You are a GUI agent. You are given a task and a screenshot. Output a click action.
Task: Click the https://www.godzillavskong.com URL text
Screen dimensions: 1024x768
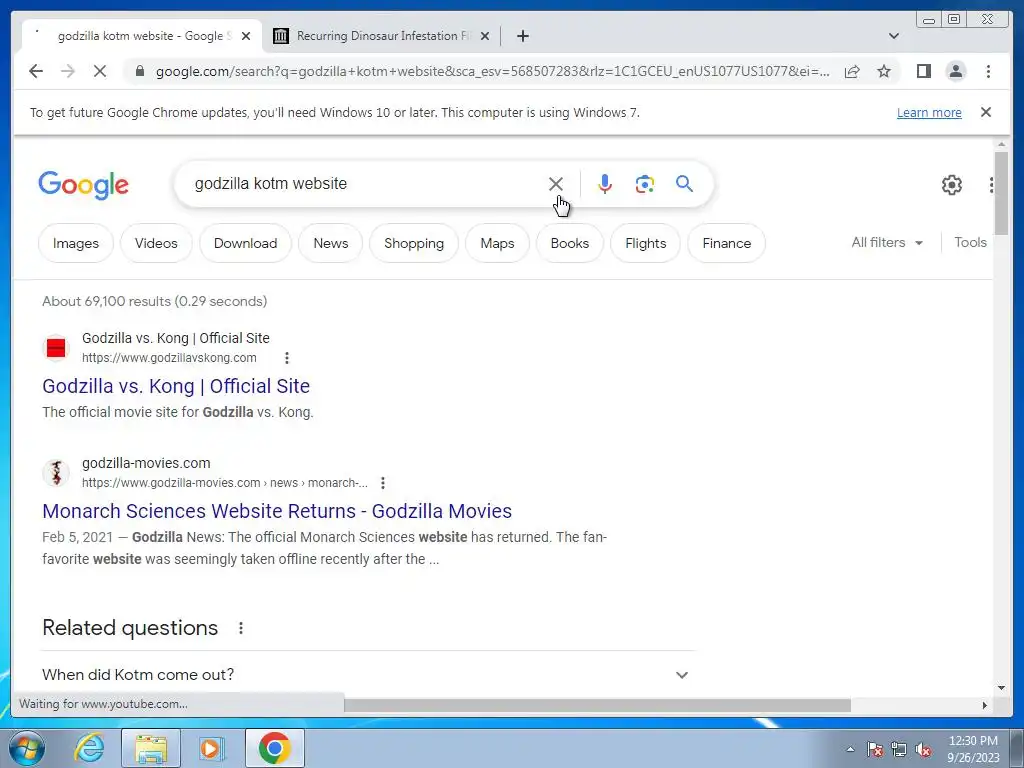point(169,358)
